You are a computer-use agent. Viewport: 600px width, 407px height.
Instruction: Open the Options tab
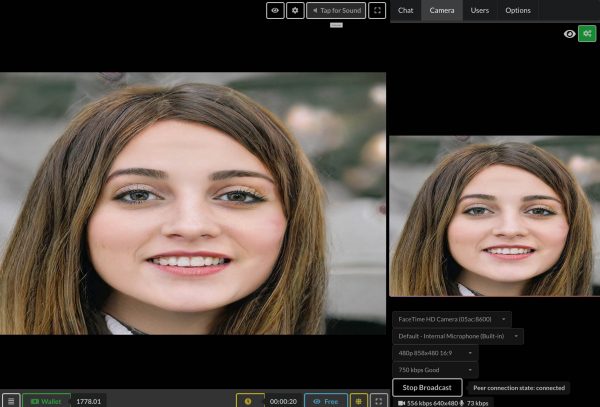pos(517,10)
